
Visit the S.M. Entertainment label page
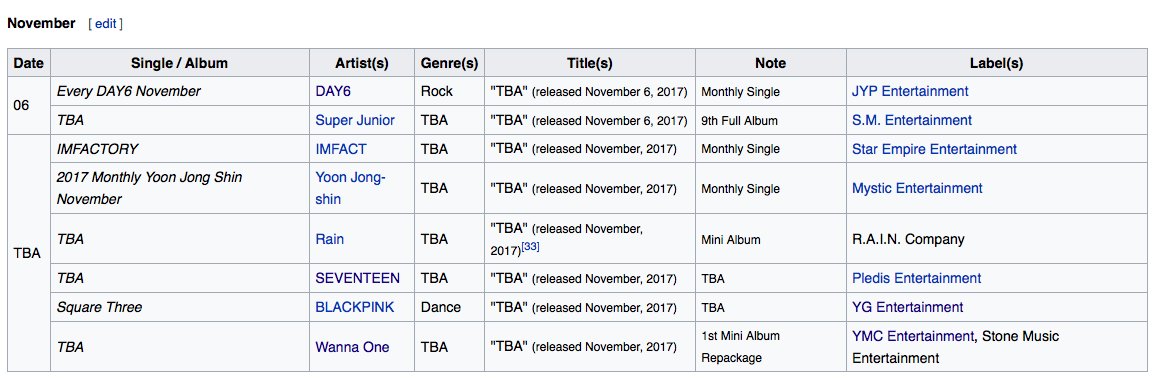[912, 120]
